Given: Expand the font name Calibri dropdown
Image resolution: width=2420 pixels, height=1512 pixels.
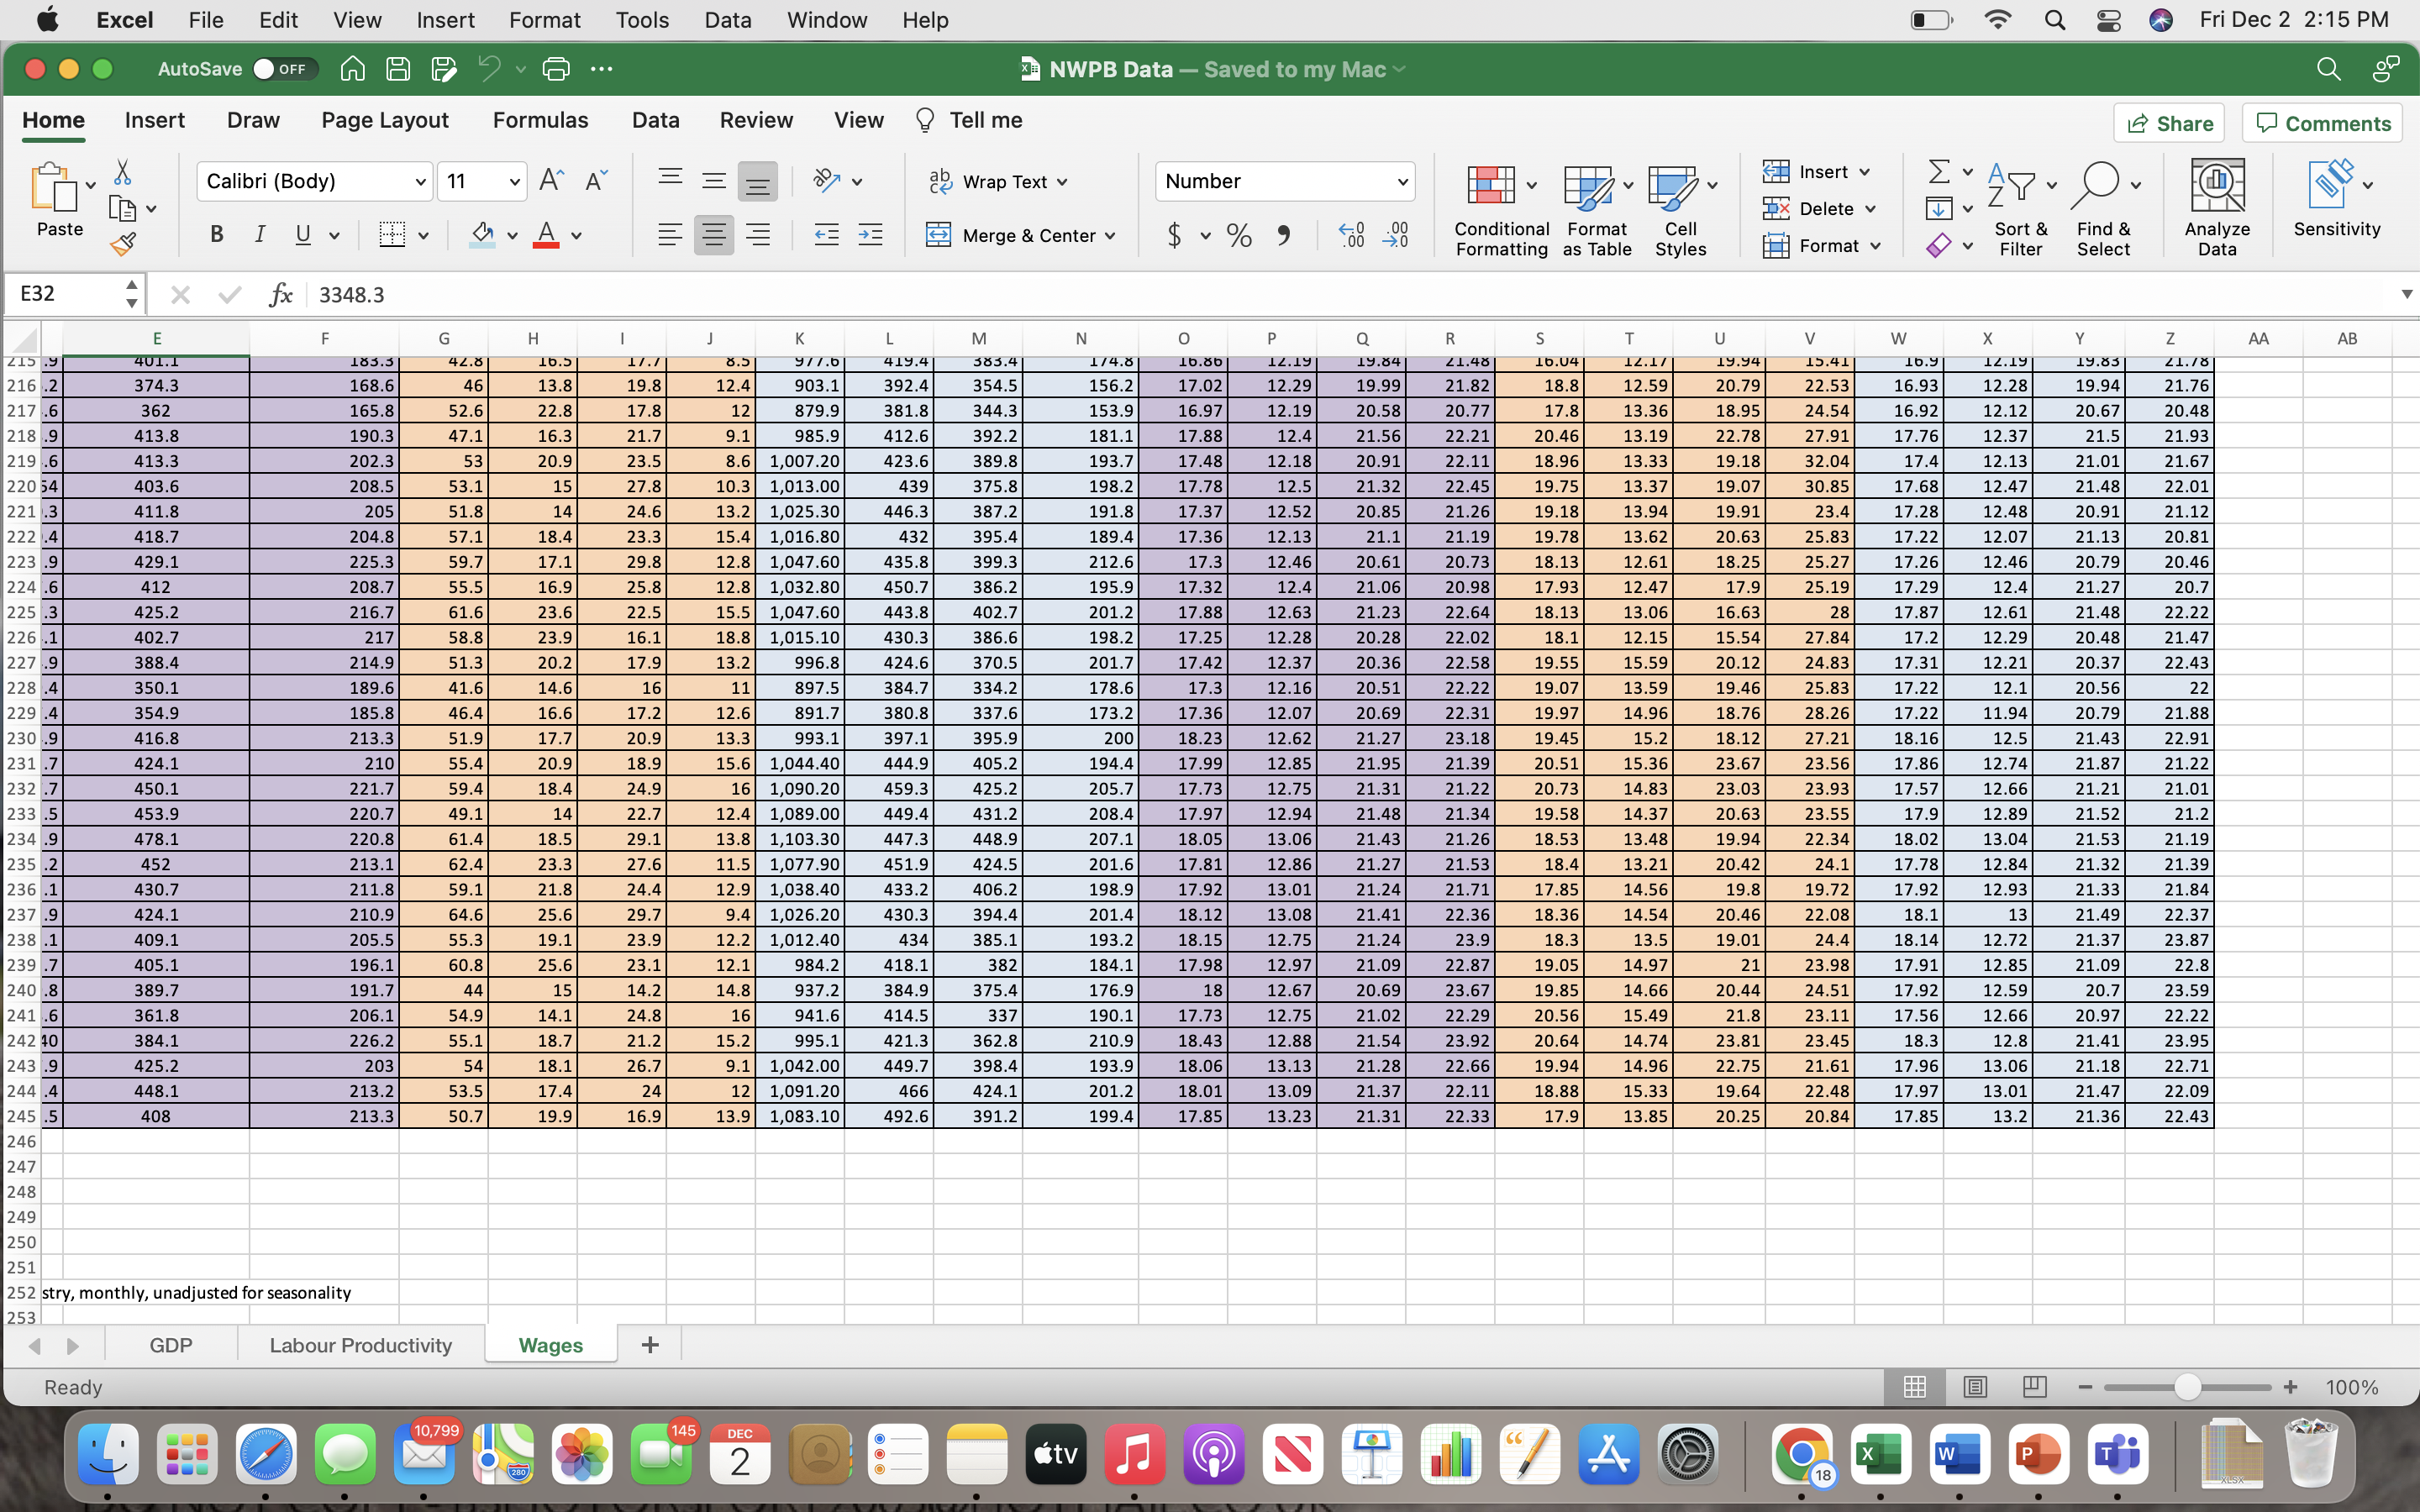Looking at the screenshot, I should click(420, 182).
